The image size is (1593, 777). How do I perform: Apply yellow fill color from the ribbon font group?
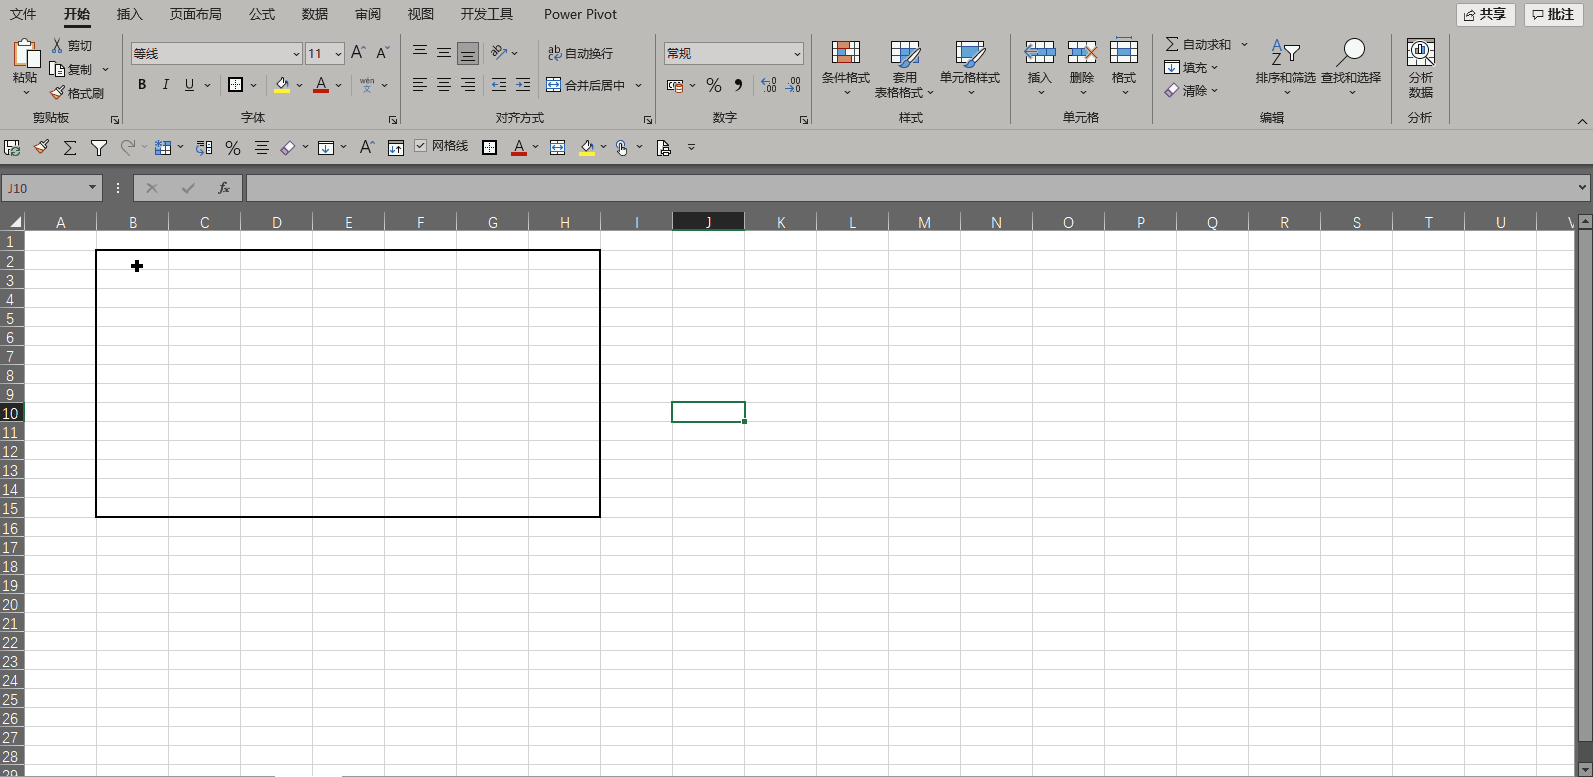click(282, 85)
